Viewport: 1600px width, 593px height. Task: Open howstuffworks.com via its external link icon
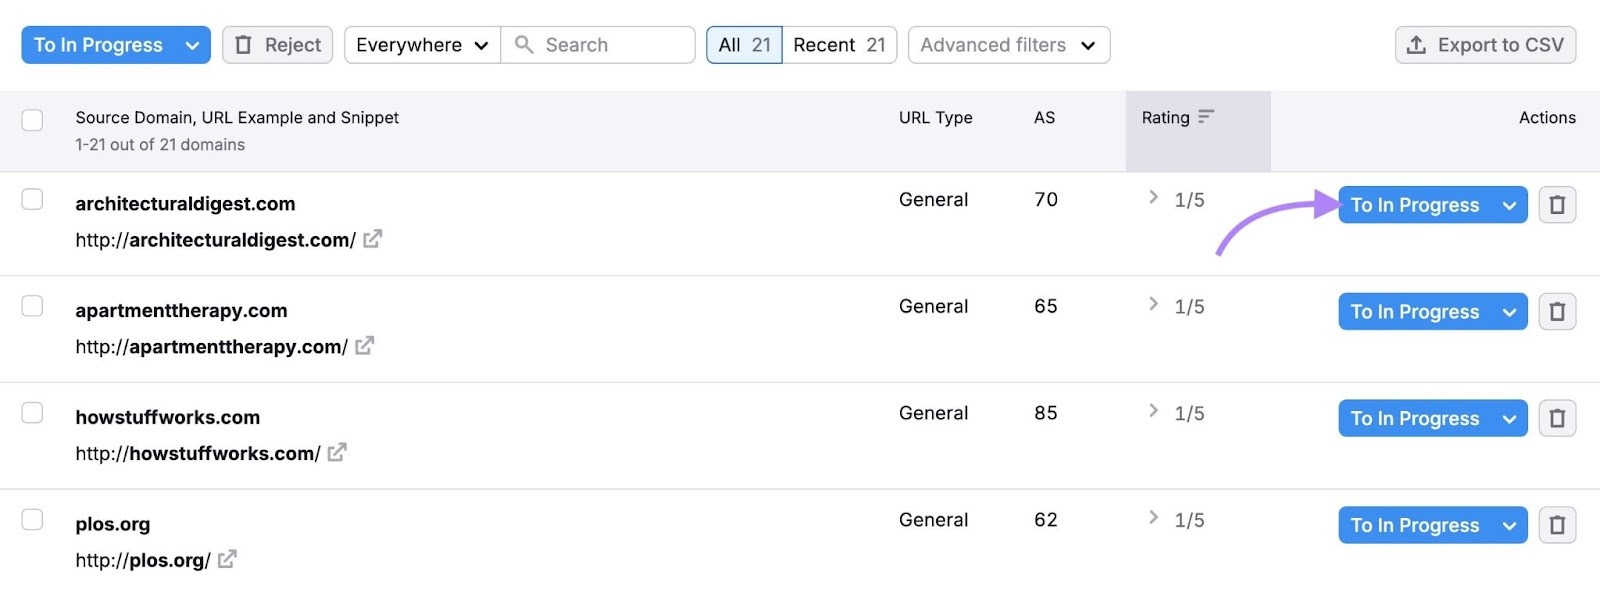pos(337,453)
